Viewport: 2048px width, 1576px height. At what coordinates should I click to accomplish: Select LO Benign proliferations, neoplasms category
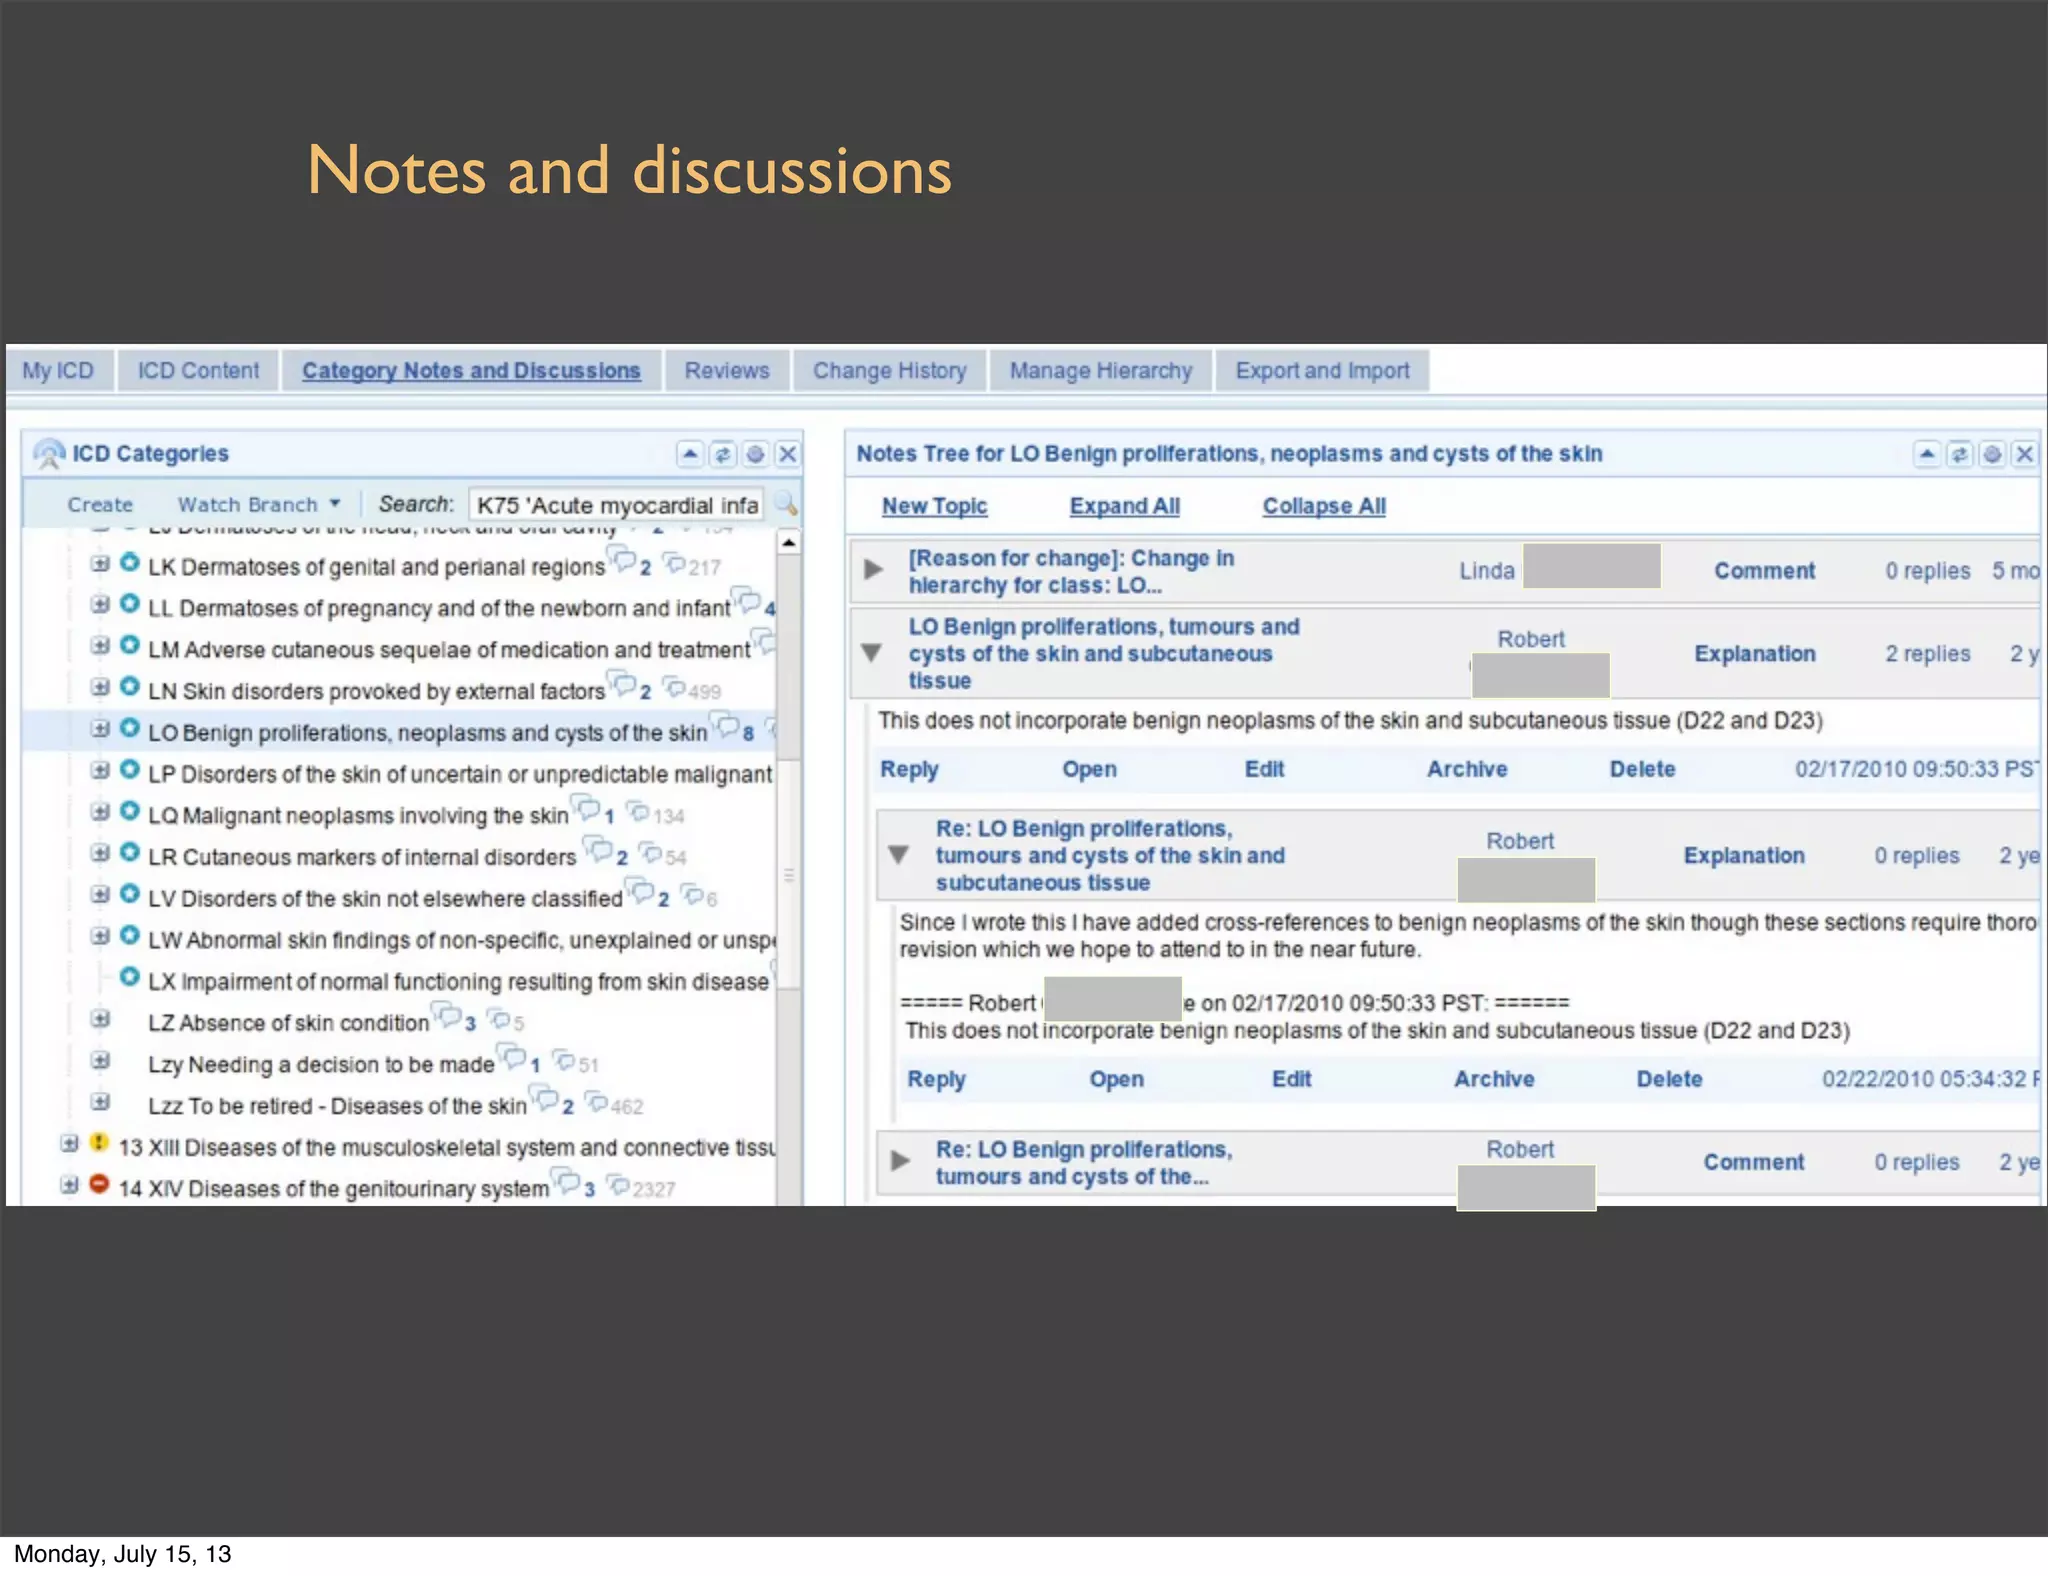pyautogui.click(x=427, y=733)
